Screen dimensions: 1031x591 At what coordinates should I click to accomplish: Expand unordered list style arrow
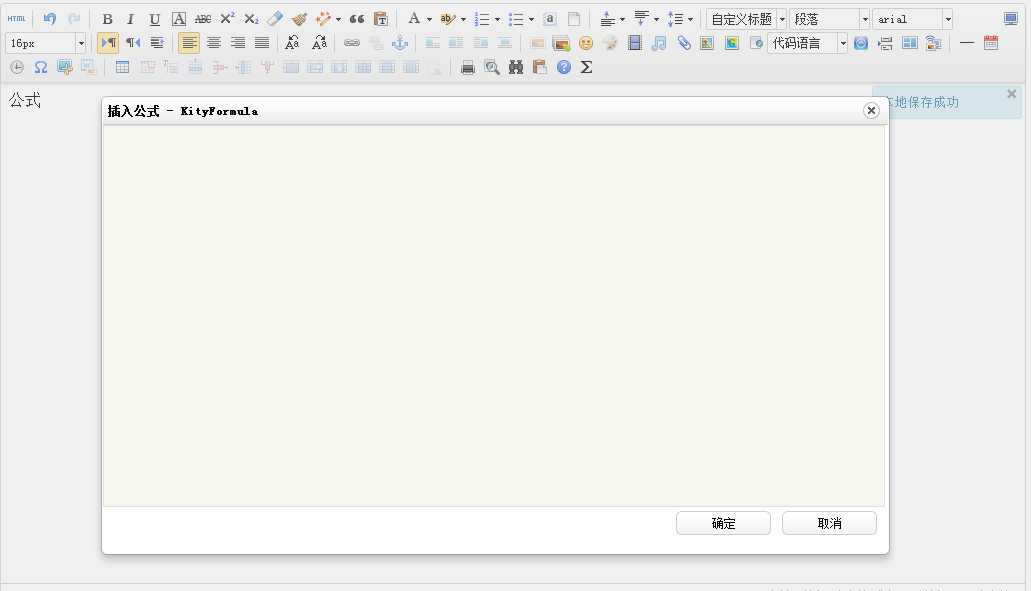coord(531,19)
